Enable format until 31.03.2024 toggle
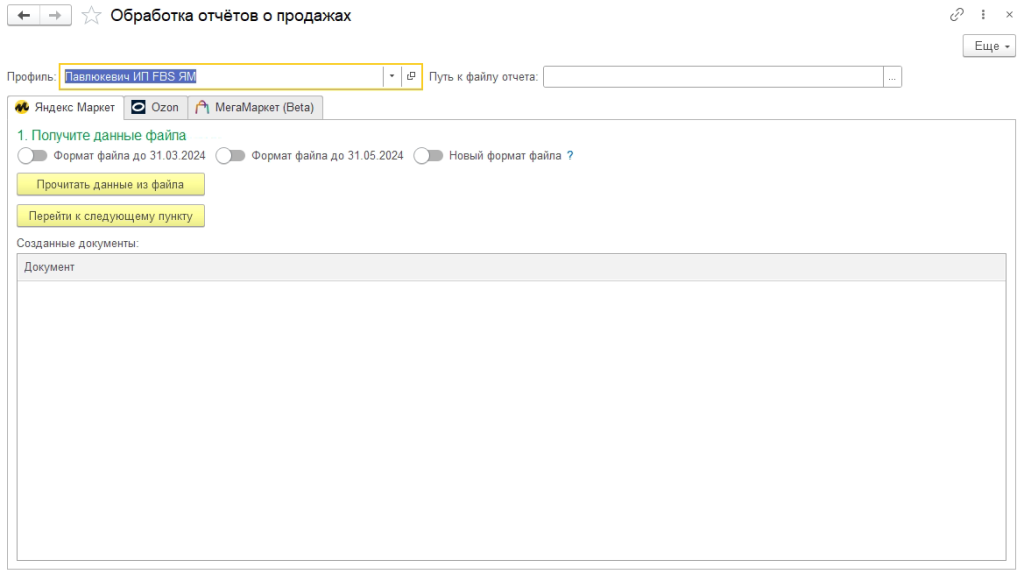This screenshot has width=1024, height=574. (33, 155)
